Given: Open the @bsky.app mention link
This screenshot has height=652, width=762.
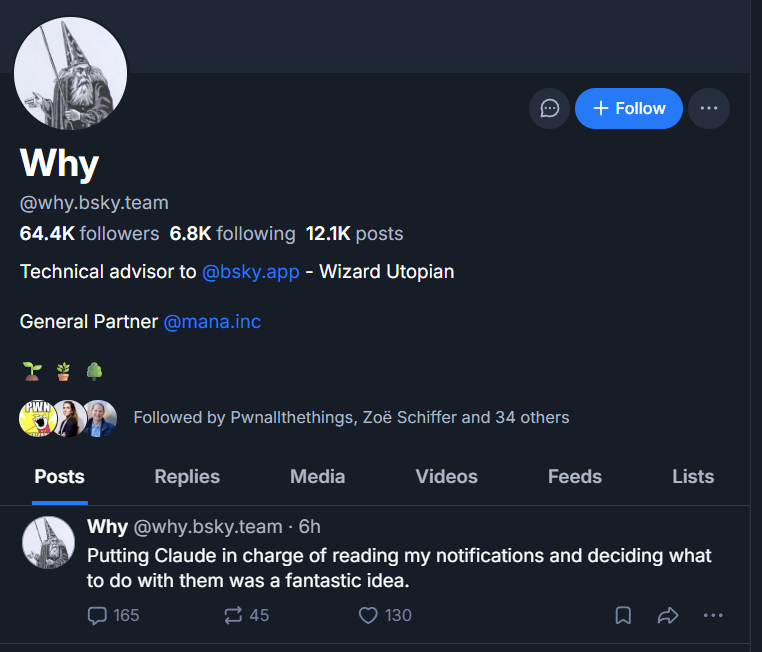Looking at the screenshot, I should click(251, 272).
